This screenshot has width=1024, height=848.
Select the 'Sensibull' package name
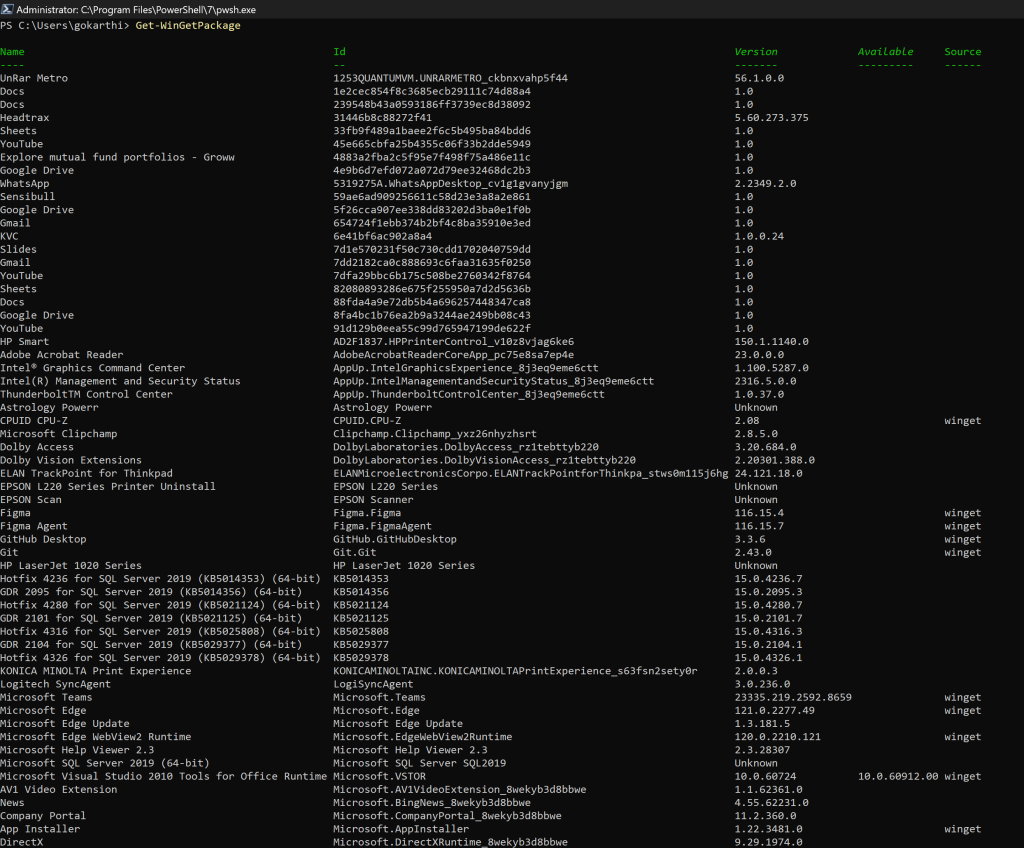click(x=27, y=197)
